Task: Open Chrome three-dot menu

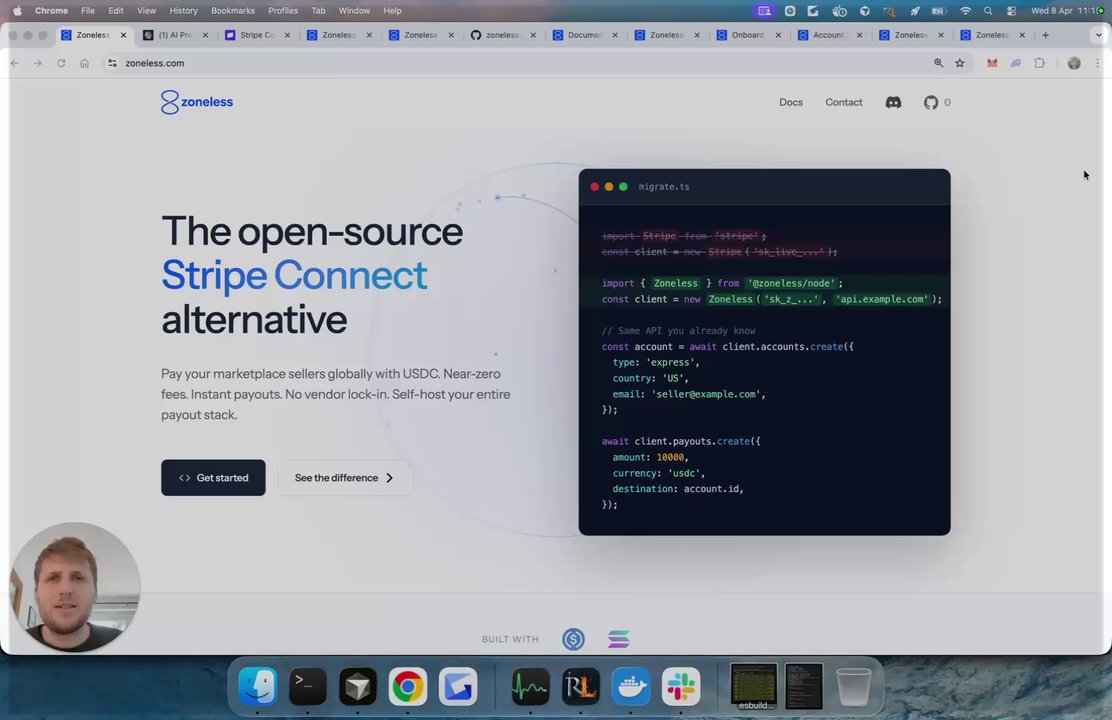Action: (1097, 63)
